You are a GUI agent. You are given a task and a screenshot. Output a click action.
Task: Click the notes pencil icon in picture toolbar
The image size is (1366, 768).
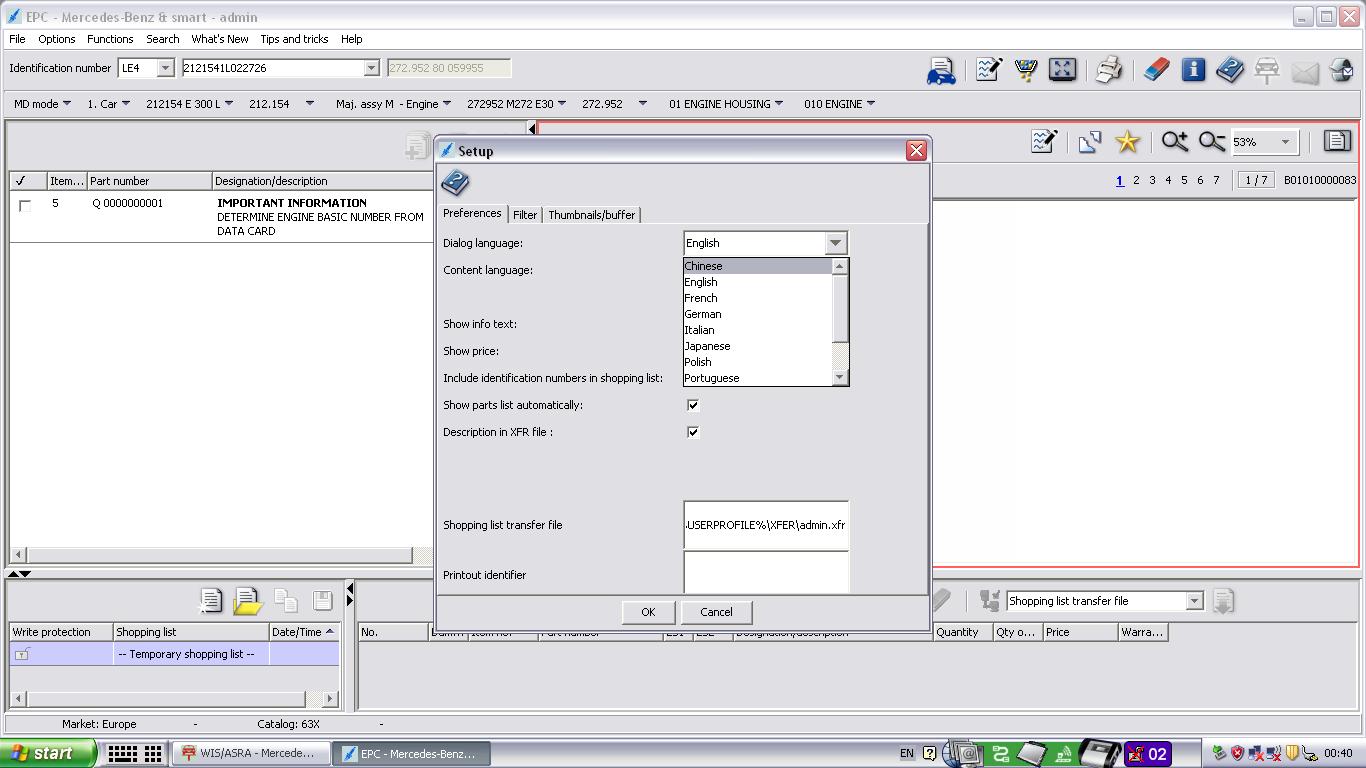(x=1043, y=142)
